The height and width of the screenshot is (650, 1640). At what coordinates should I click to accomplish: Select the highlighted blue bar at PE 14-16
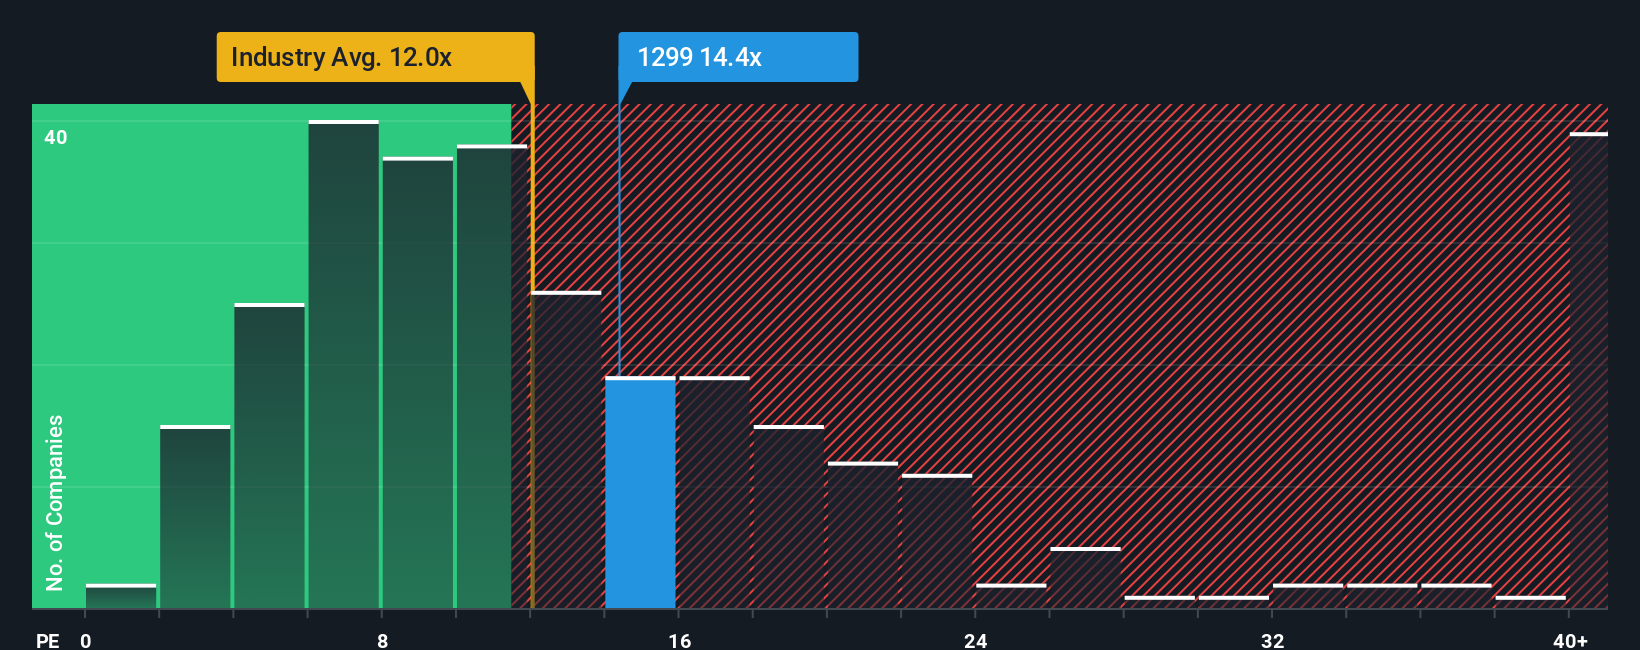[640, 492]
